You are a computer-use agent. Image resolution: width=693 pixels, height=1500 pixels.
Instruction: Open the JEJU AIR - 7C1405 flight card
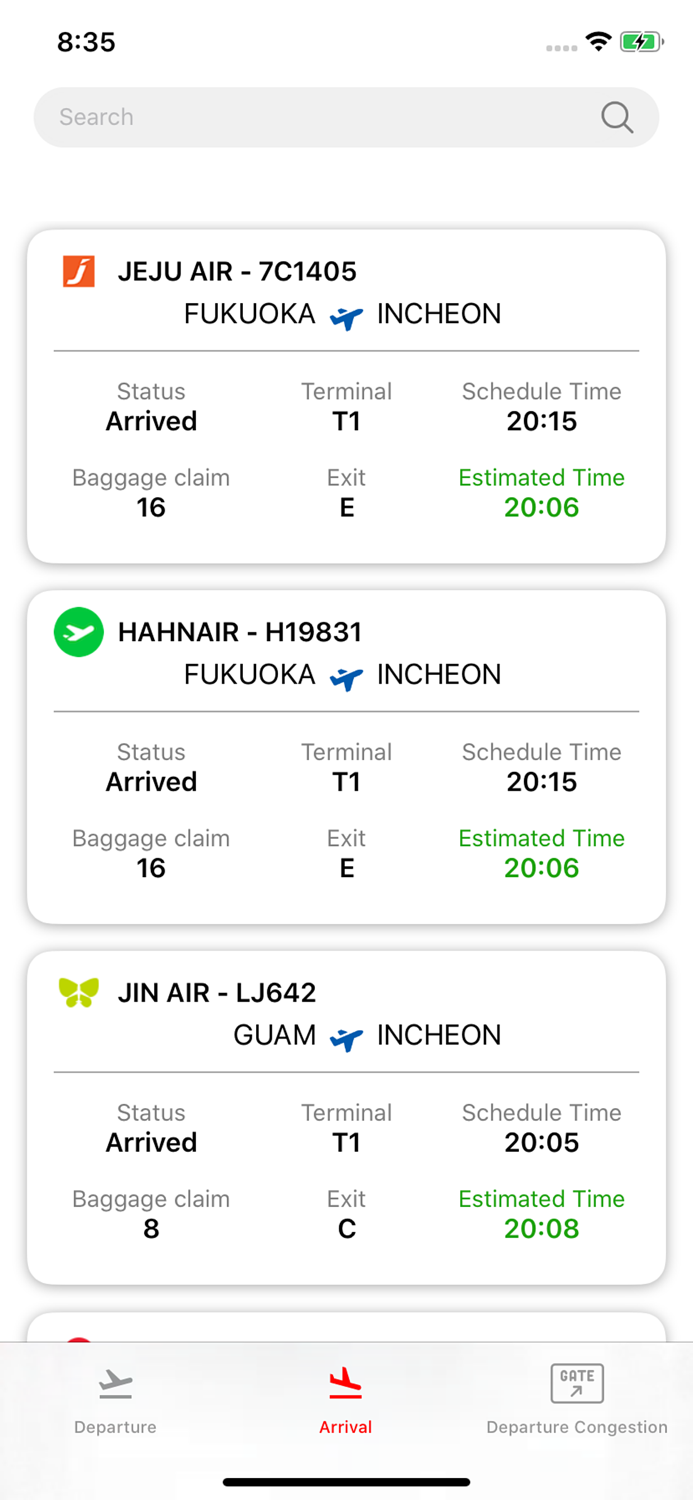pyautogui.click(x=346, y=395)
